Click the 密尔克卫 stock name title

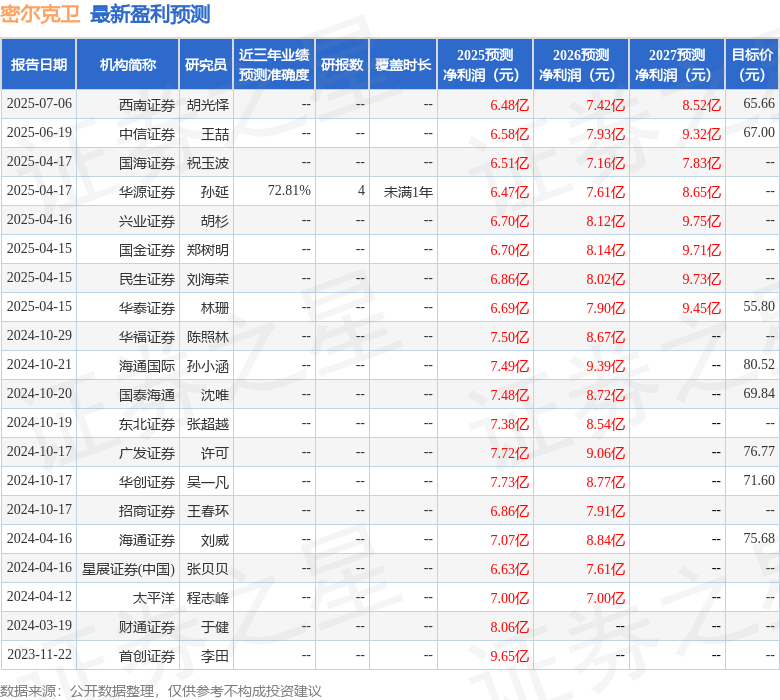click(41, 14)
